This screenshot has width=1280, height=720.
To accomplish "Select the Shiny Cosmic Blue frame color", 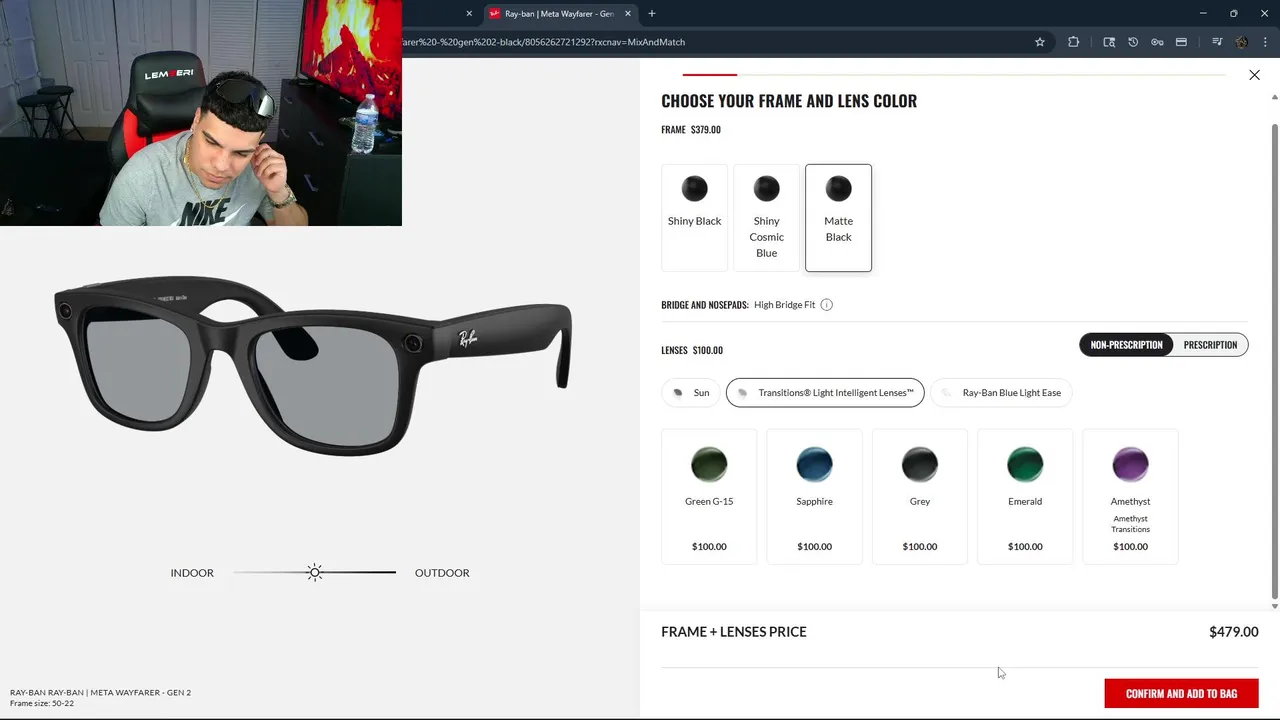I will (x=767, y=218).
